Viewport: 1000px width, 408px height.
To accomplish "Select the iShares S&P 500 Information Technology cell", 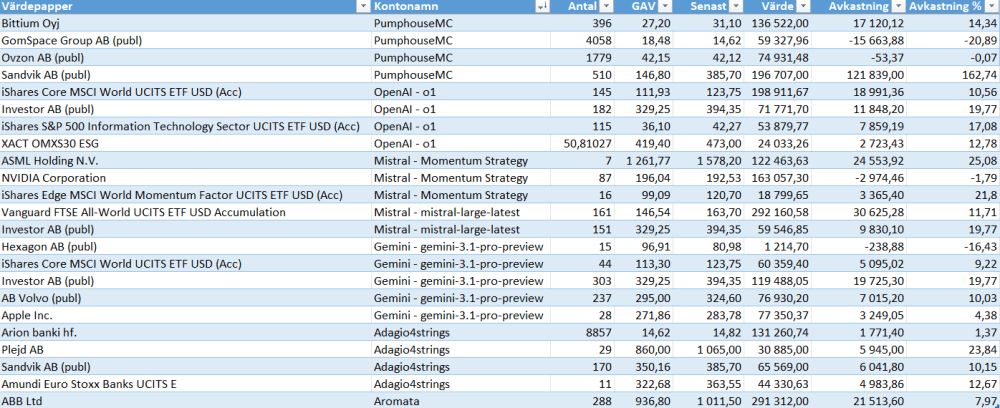I will click(186, 126).
